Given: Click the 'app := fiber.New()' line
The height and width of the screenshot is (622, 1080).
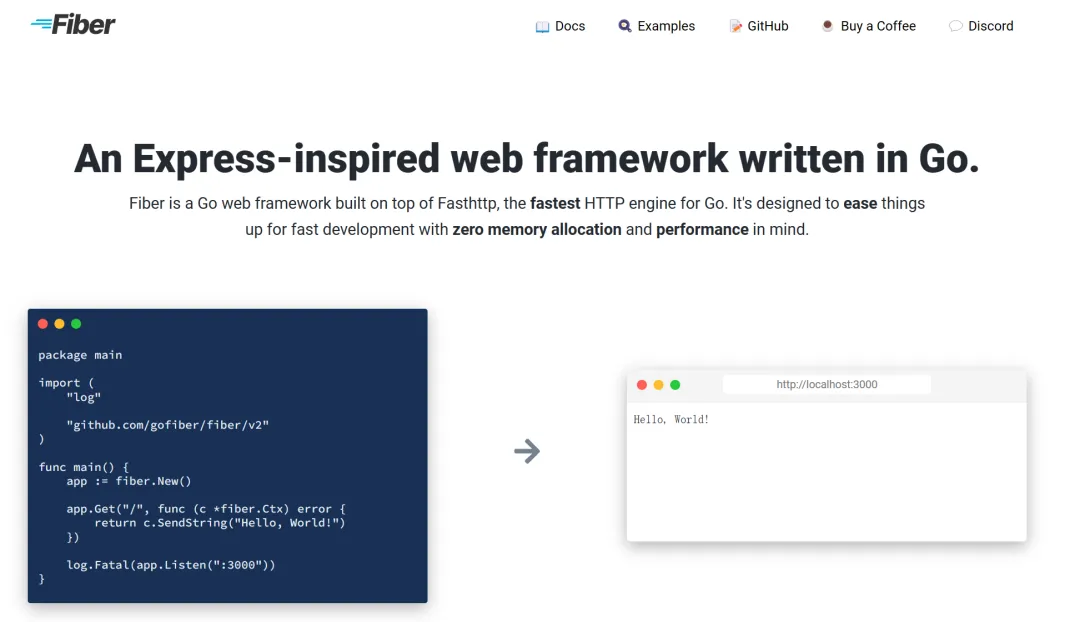Looking at the screenshot, I should click(x=129, y=481).
